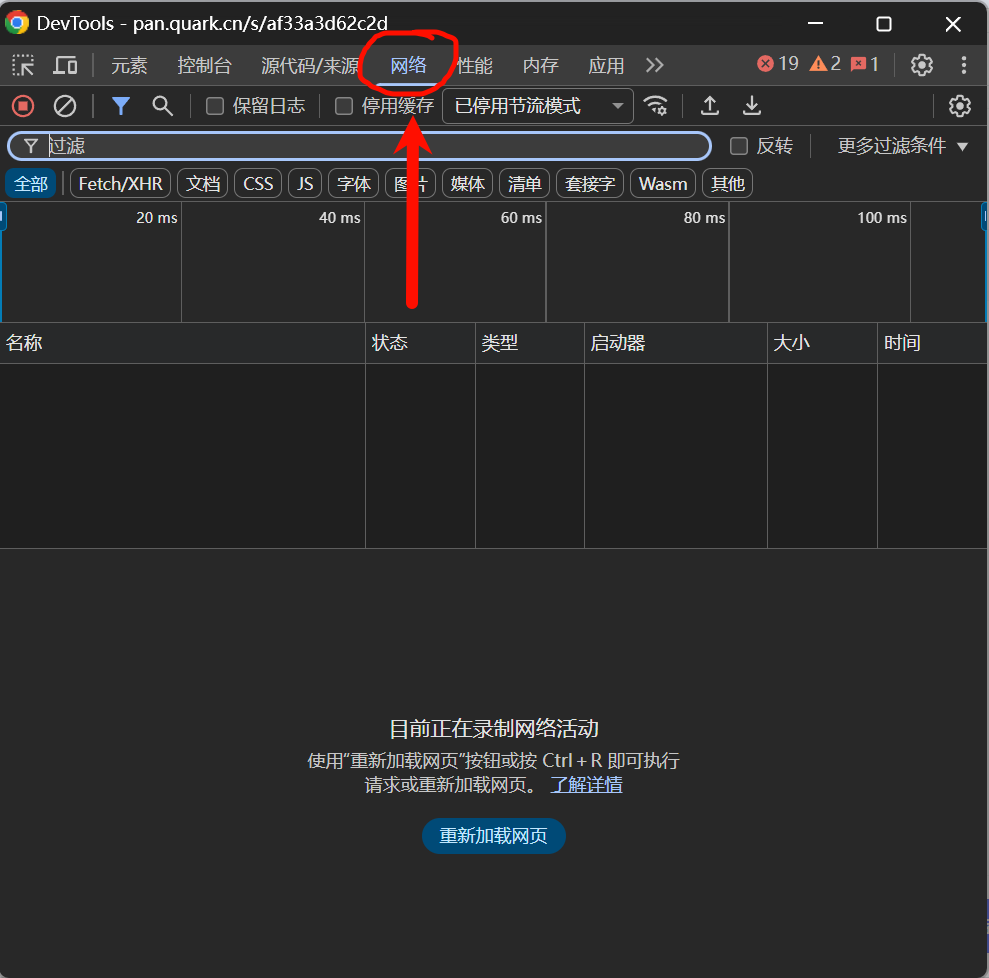Screen dimensions: 989x978
Task: Sort by 启动器 column header
Action: [676, 343]
